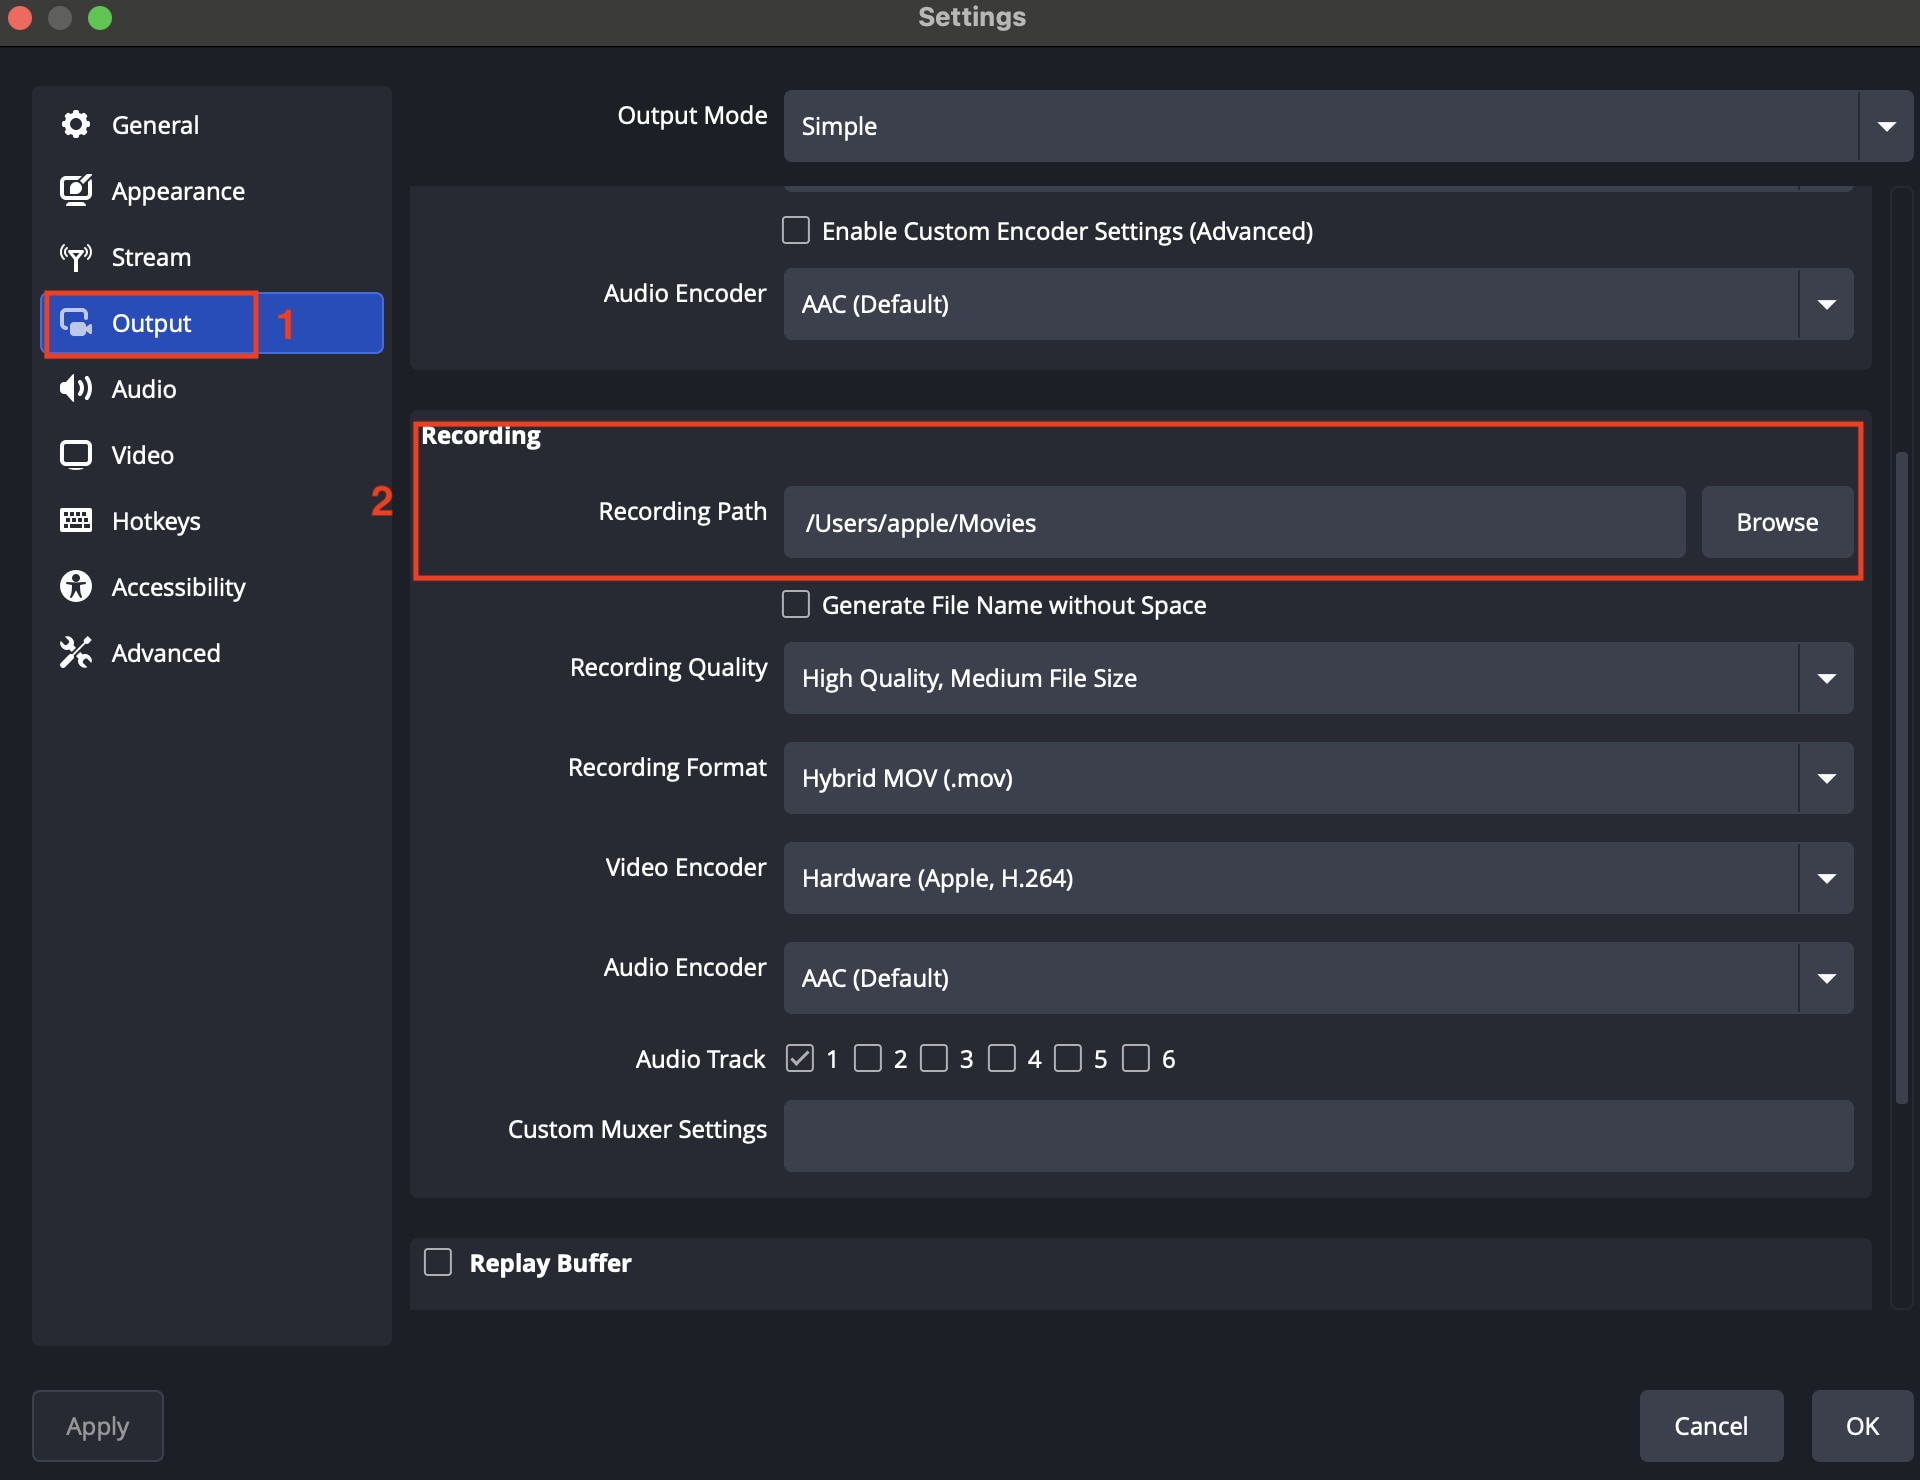Open the General settings page

[x=212, y=125]
